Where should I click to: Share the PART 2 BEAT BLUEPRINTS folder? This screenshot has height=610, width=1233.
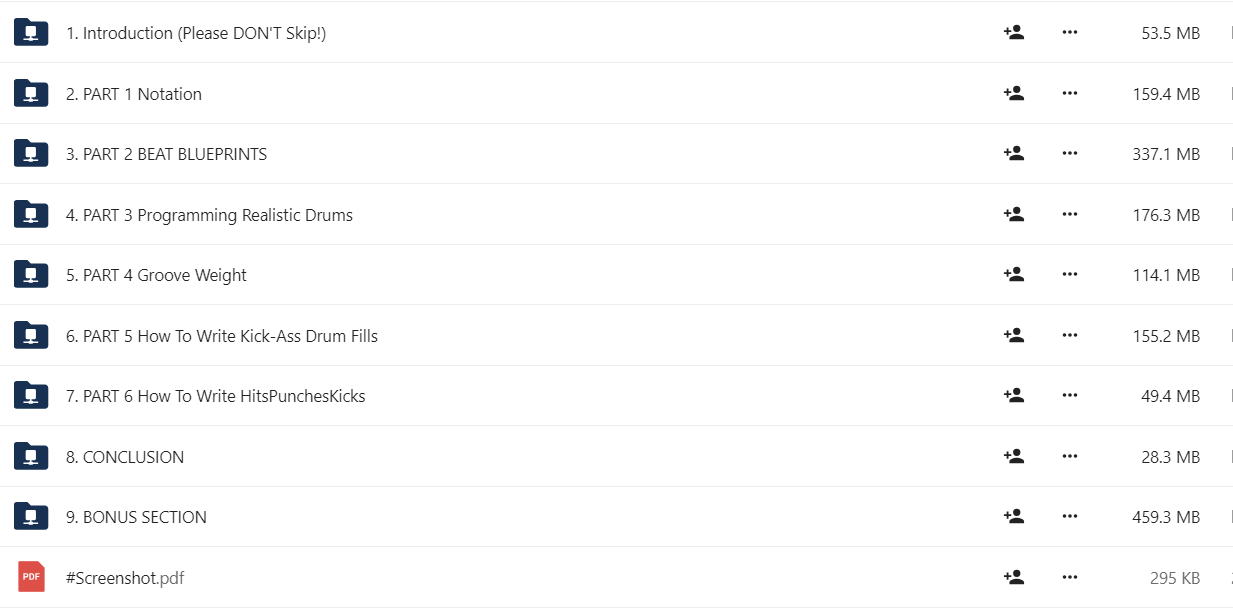tap(1013, 153)
